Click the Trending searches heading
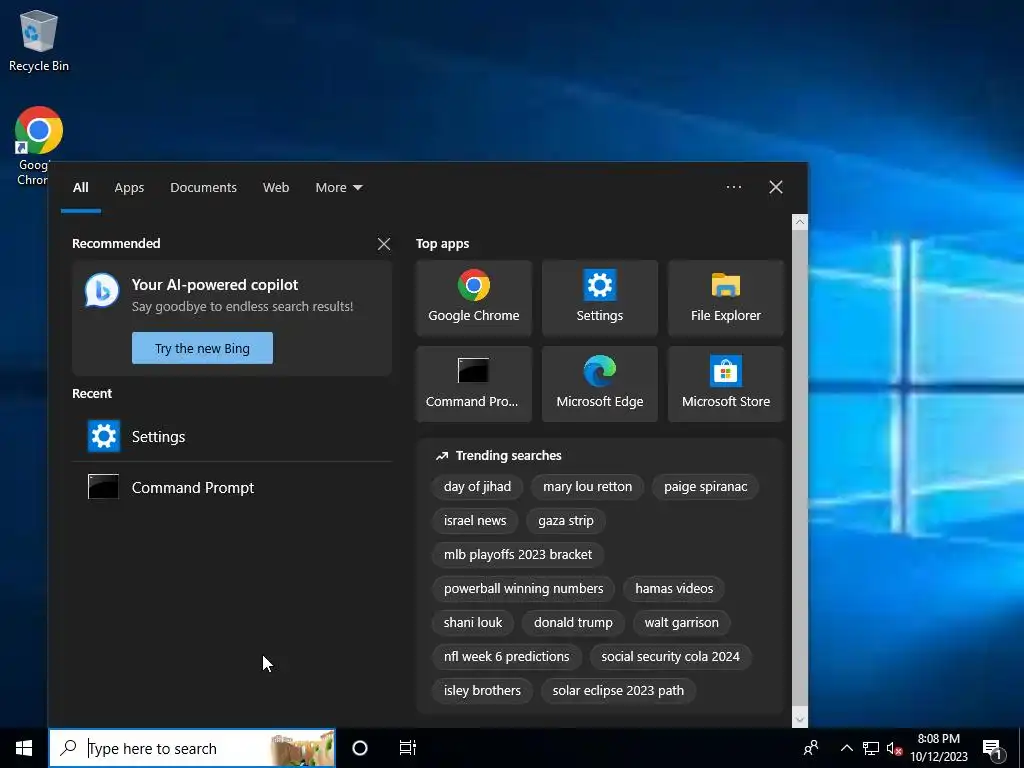1024x768 pixels. (508, 455)
